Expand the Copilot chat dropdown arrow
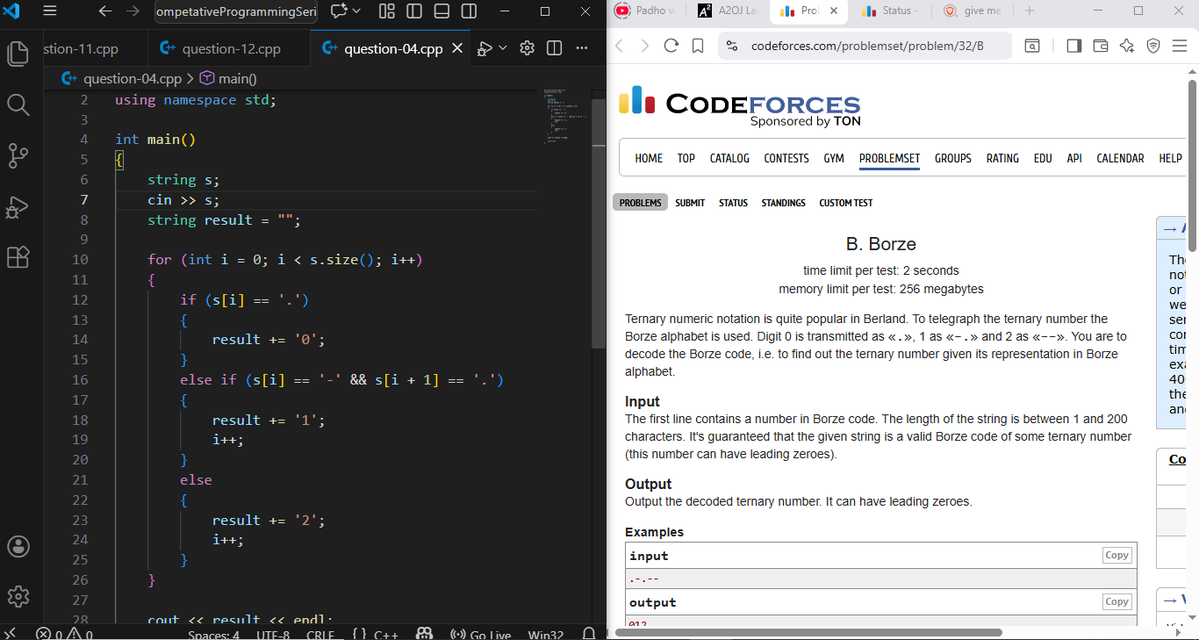Screen dimensions: 1199x640 (356, 11)
